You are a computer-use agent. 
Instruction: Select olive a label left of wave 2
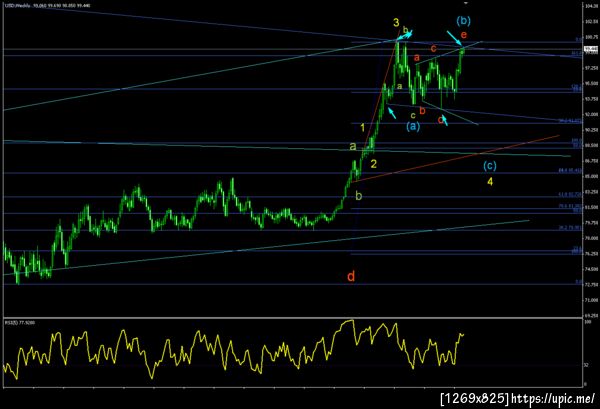pyautogui.click(x=353, y=146)
